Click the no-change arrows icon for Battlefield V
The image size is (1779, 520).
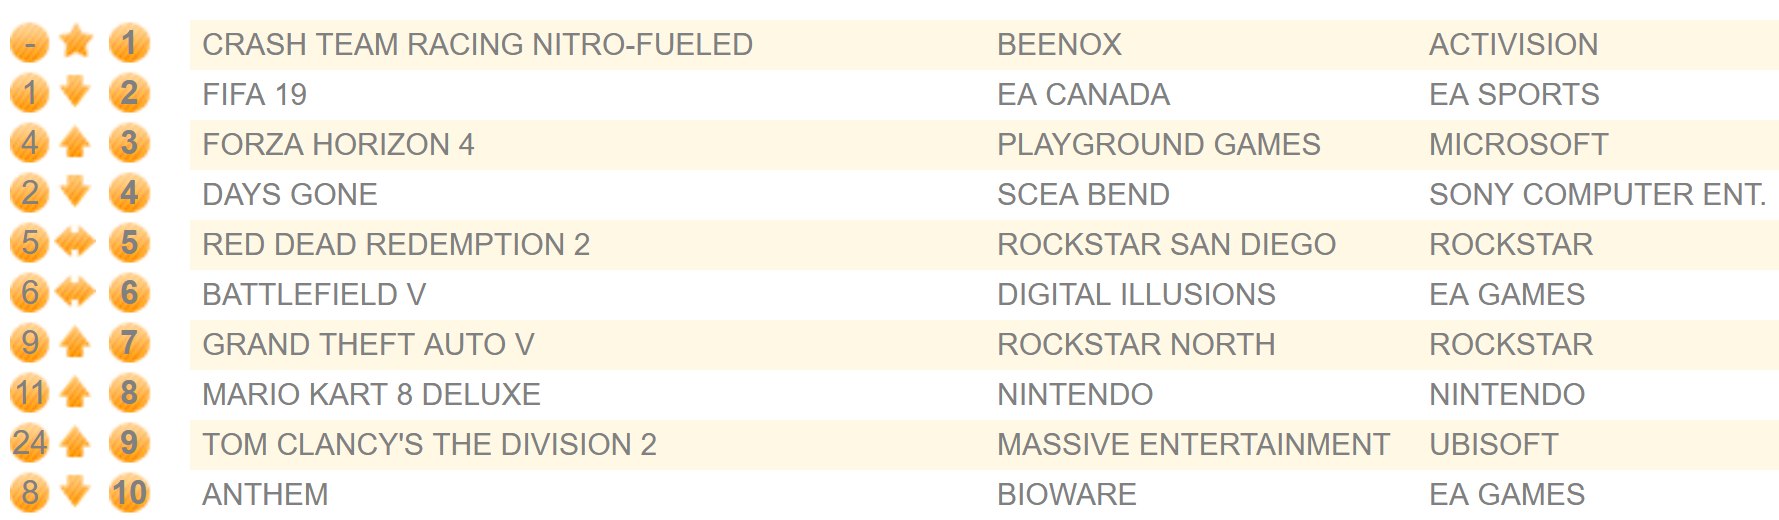coord(75,292)
